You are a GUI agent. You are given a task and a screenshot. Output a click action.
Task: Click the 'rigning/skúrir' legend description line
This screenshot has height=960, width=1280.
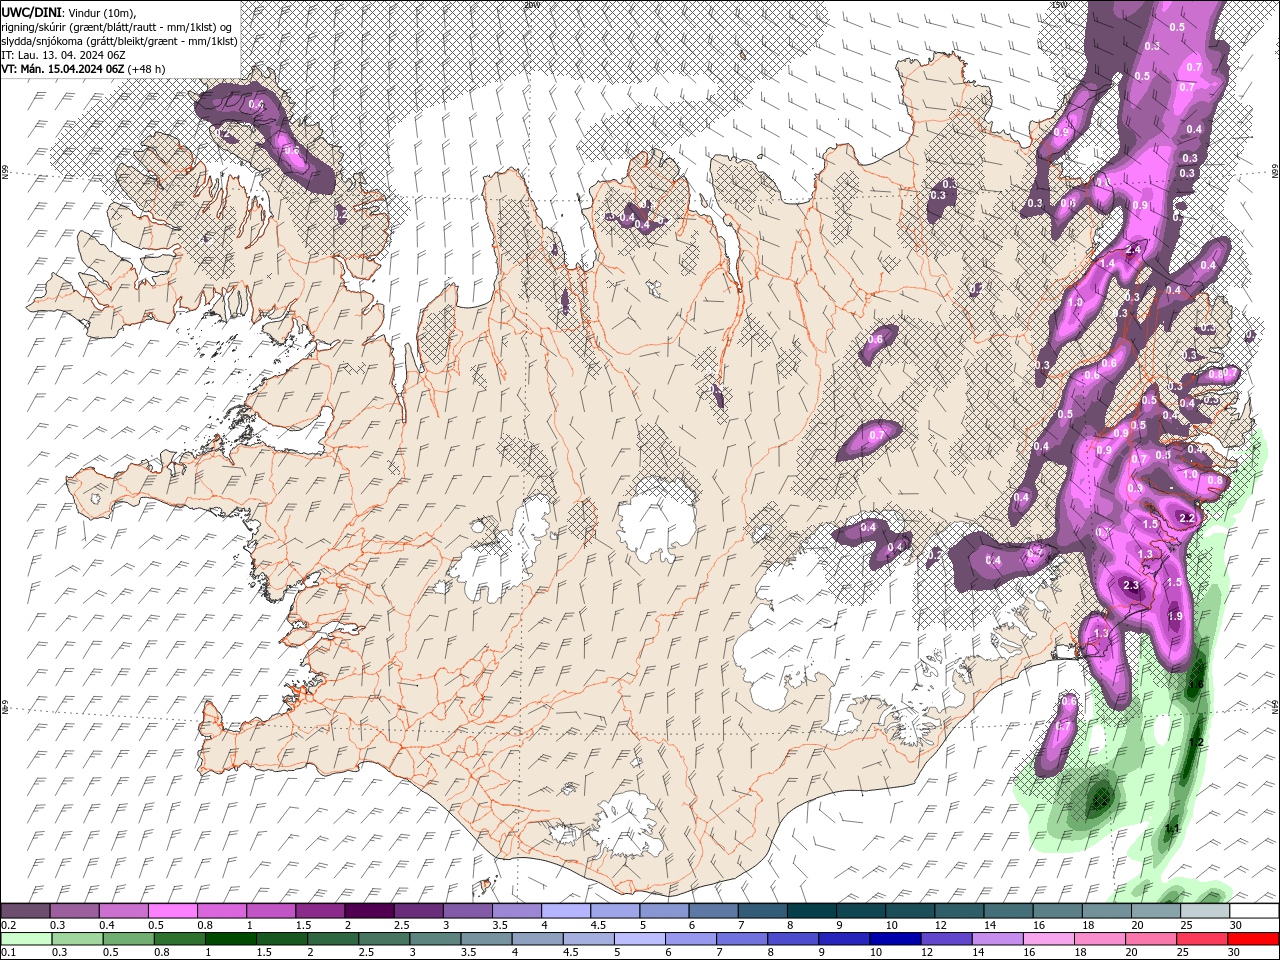tap(117, 26)
